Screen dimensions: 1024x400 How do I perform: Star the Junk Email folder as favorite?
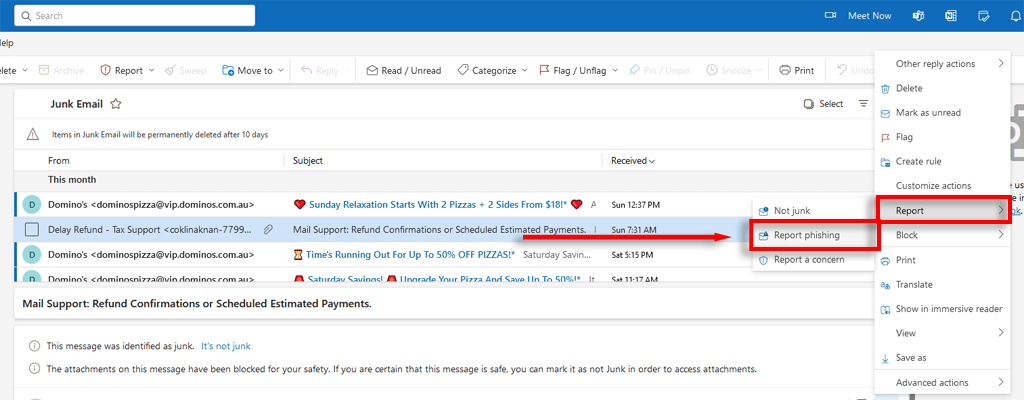tap(116, 104)
